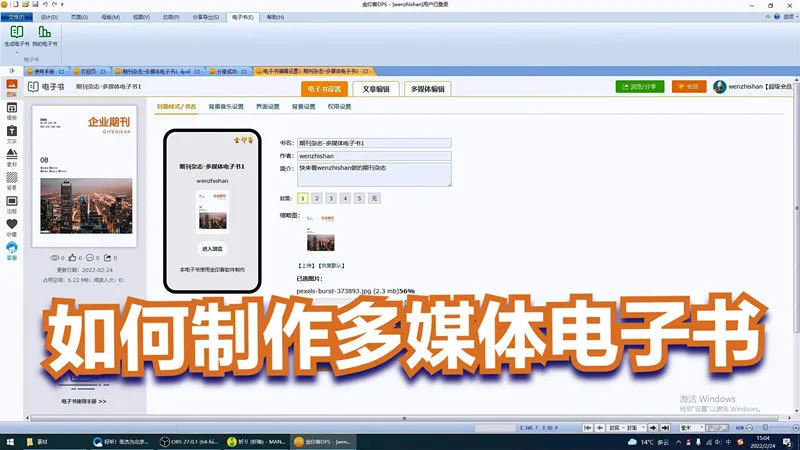Show hidden system tray icons chevron
Image resolution: width=800 pixels, height=450 pixels.
678,442
